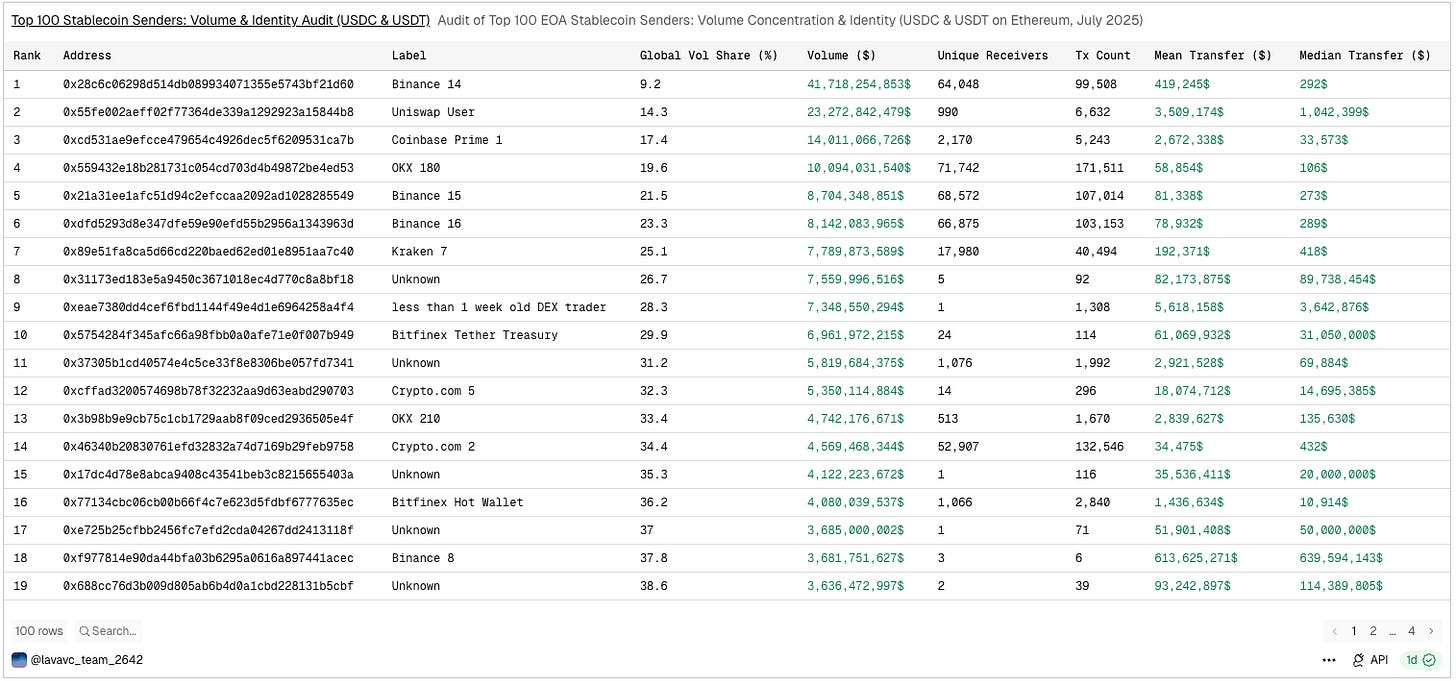
Task: Click the 'Binance 8' label cell
Action: 423,558
